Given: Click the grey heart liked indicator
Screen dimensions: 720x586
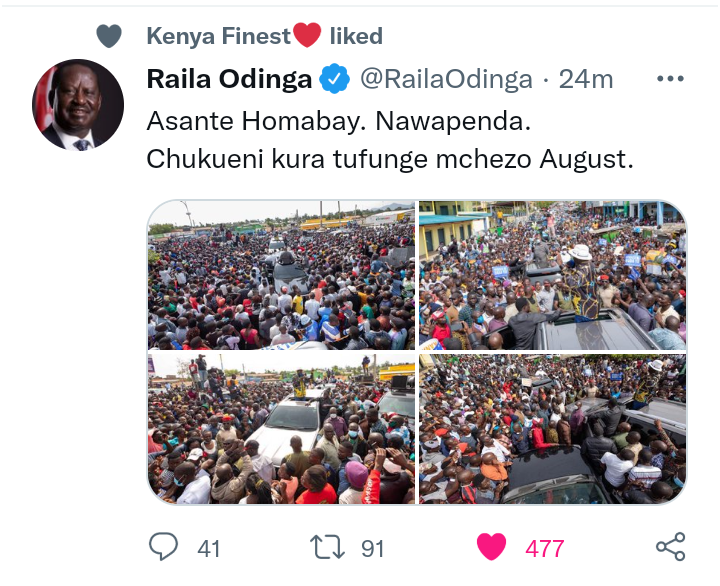Looking at the screenshot, I should pos(109,36).
